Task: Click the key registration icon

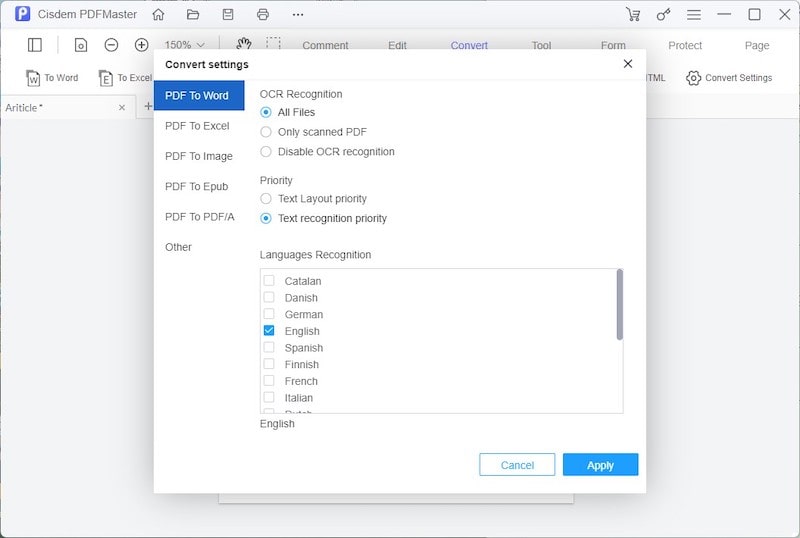Action: pyautogui.click(x=663, y=15)
